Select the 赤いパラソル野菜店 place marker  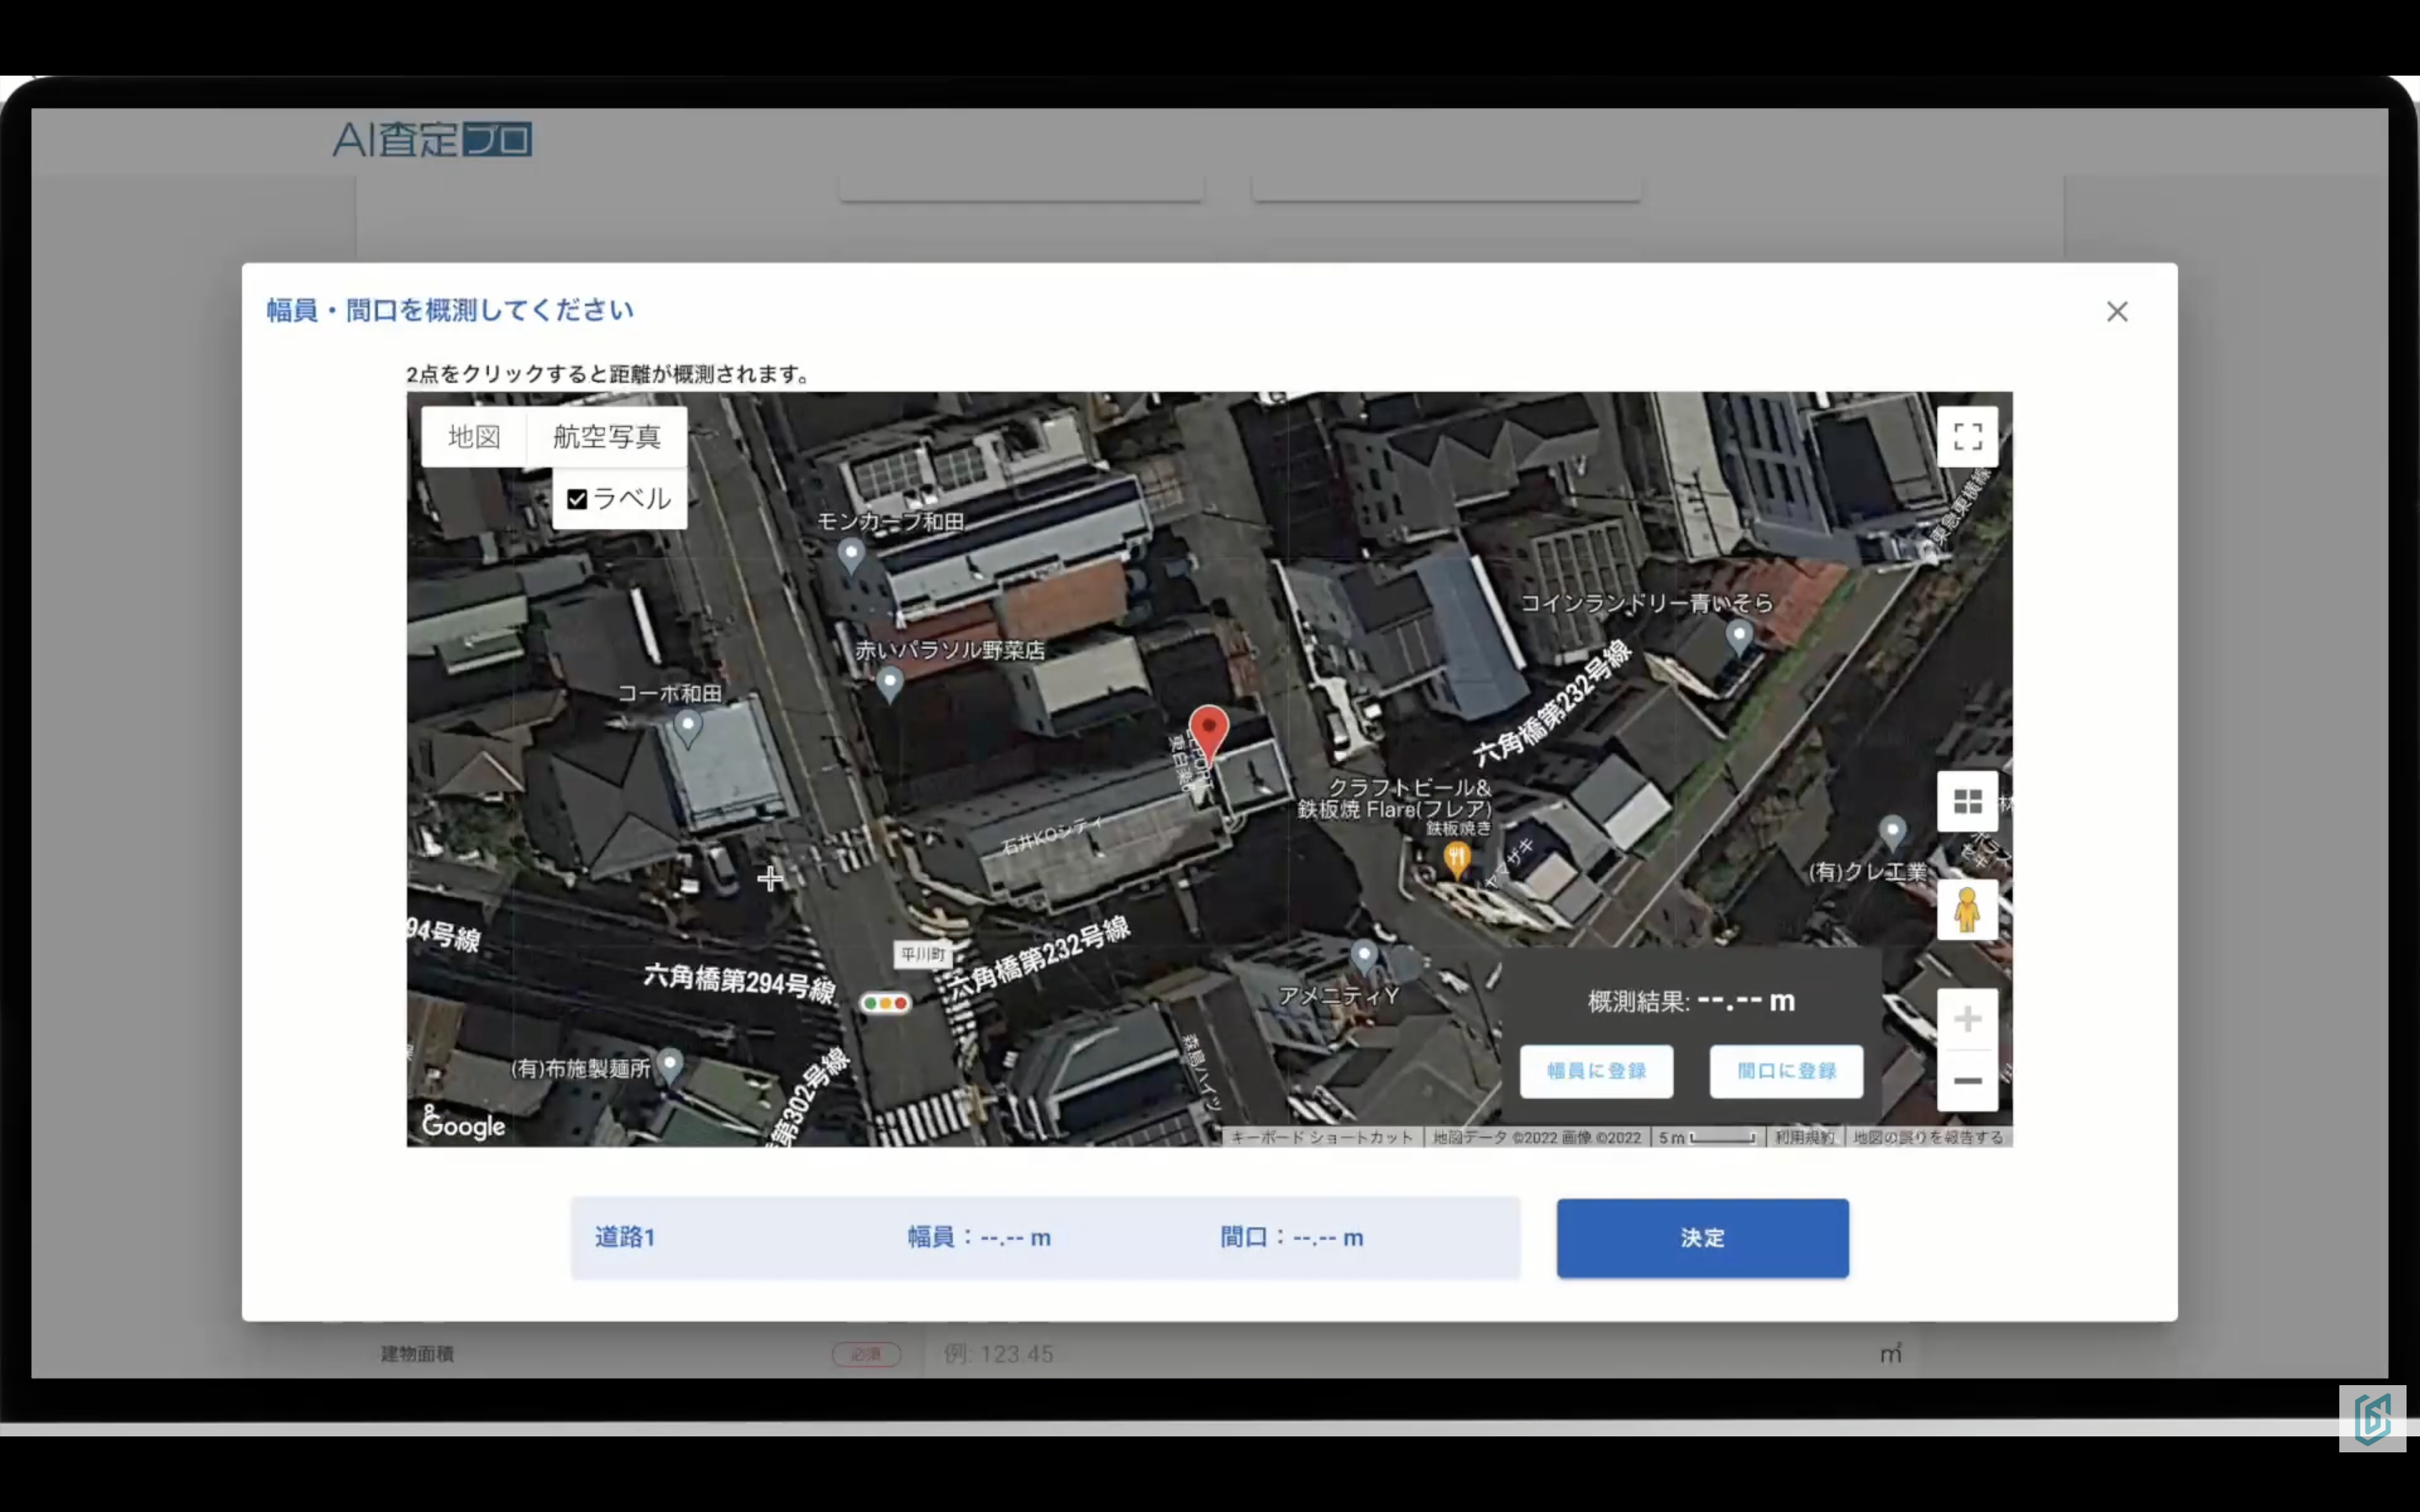click(x=889, y=685)
